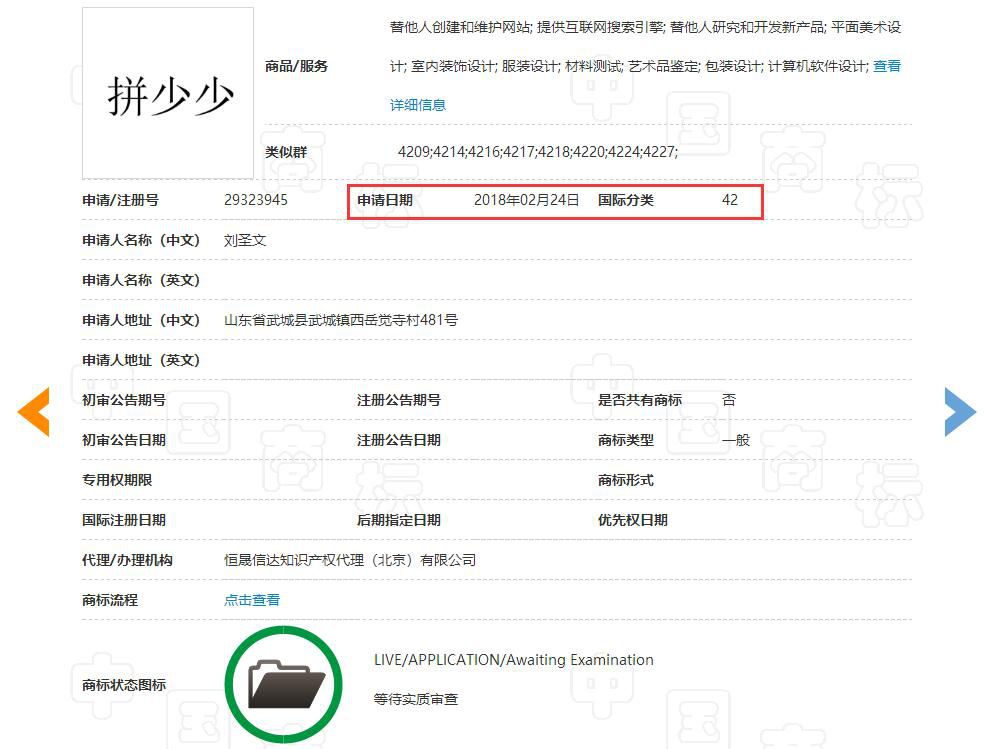Click the 国际分类 label

click(626, 200)
